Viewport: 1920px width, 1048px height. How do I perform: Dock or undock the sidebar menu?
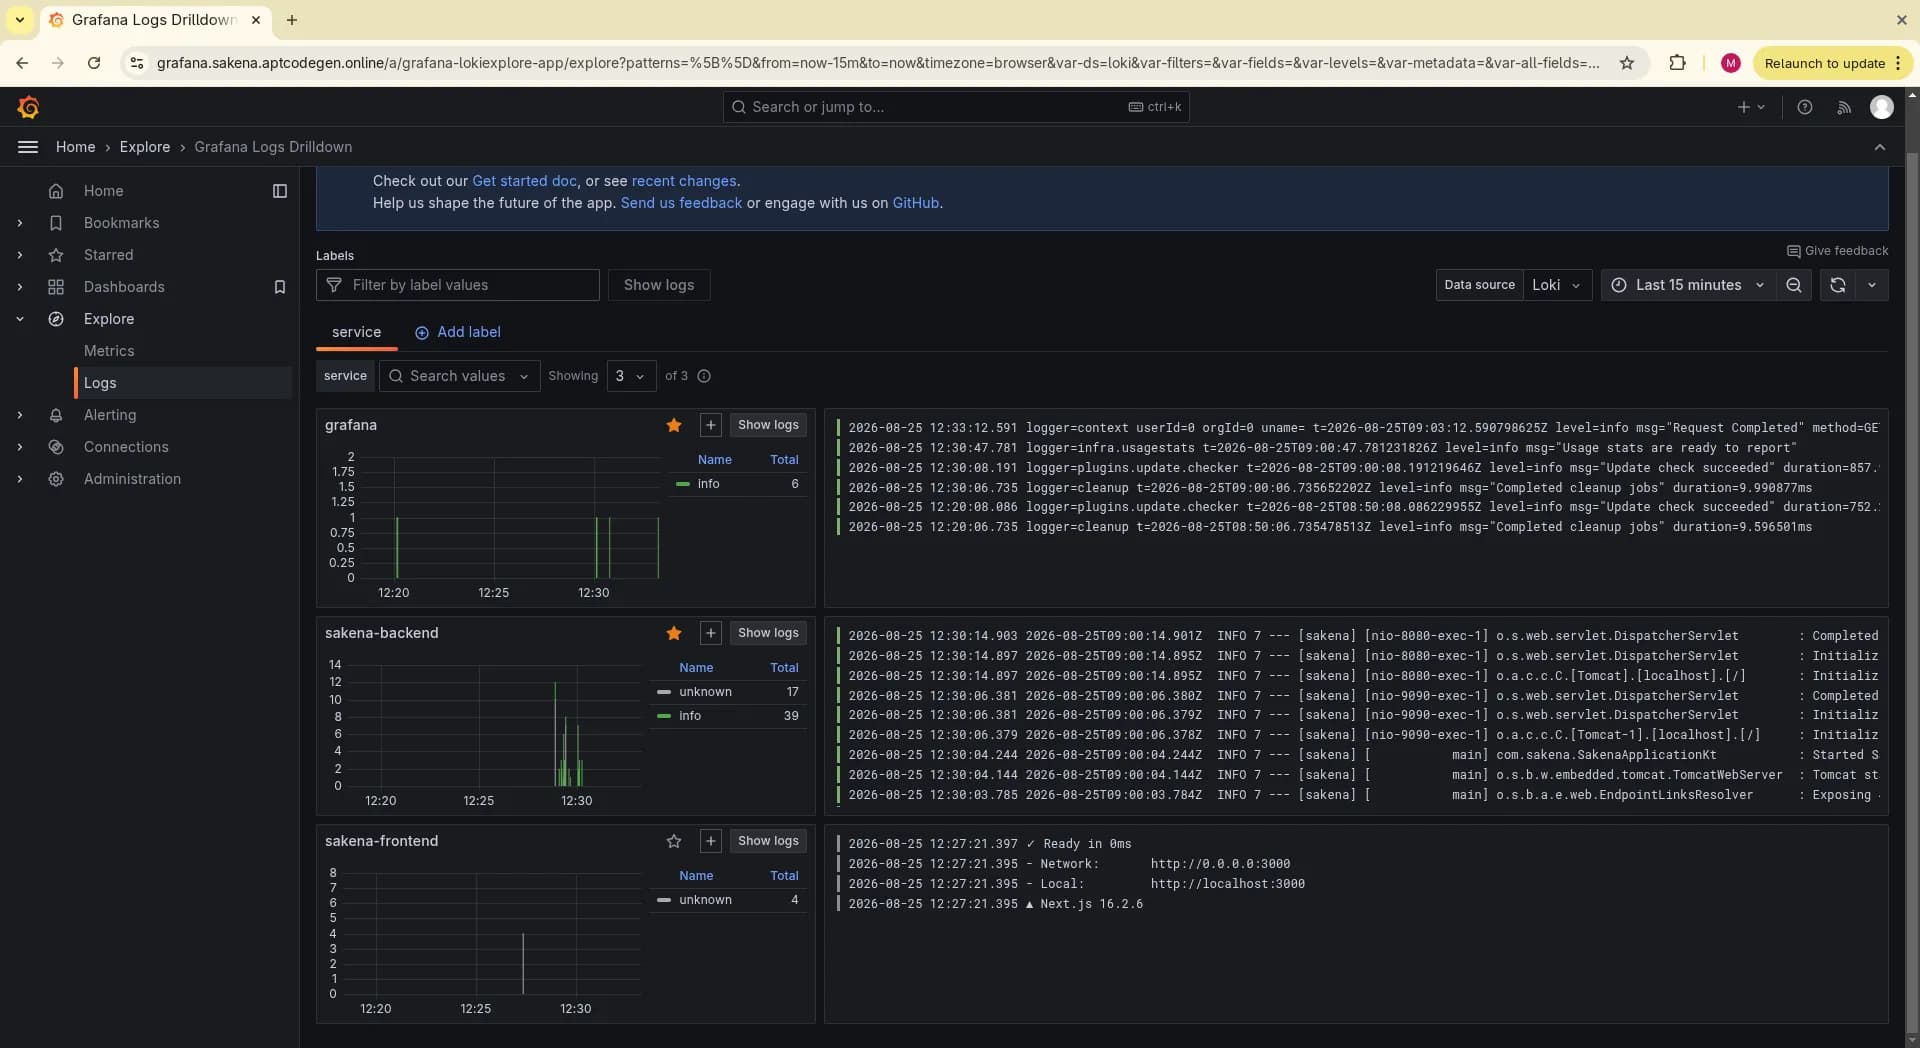pos(280,191)
